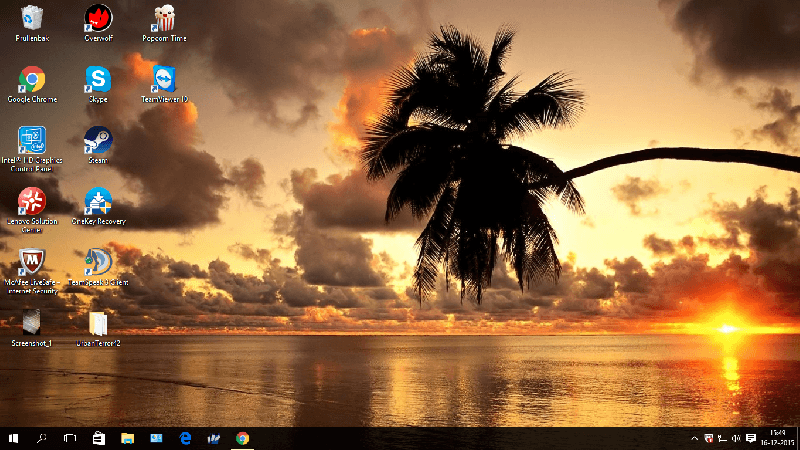Screen dimensions: 800x450
Task: Click the Intel HD Graphics Control Panel icon
Action: click(x=32, y=140)
